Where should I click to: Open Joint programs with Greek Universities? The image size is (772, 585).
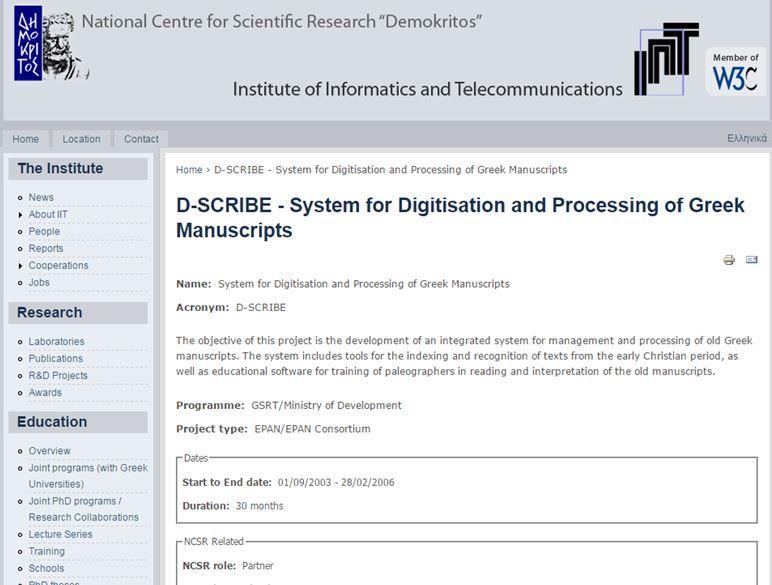click(88, 476)
